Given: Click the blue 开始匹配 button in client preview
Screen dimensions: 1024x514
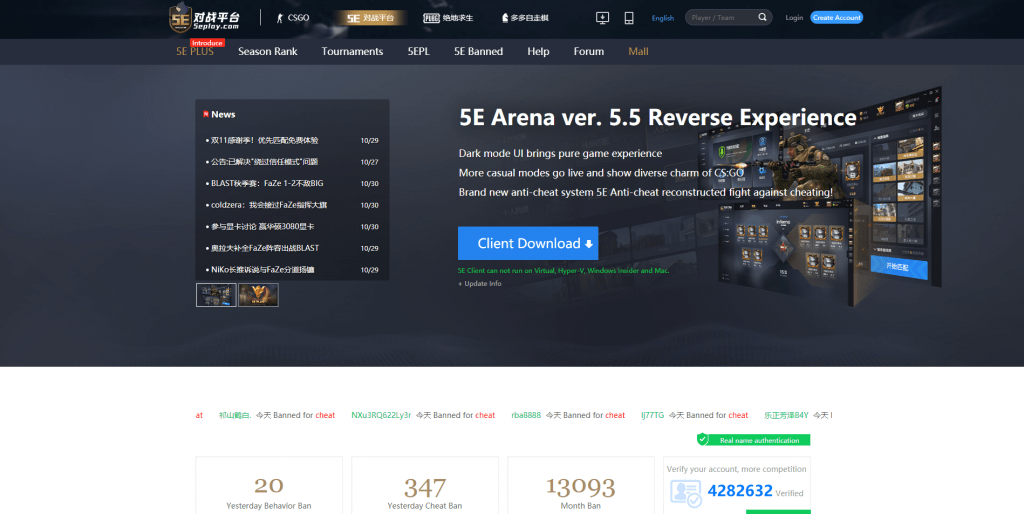Looking at the screenshot, I should pos(899,267).
